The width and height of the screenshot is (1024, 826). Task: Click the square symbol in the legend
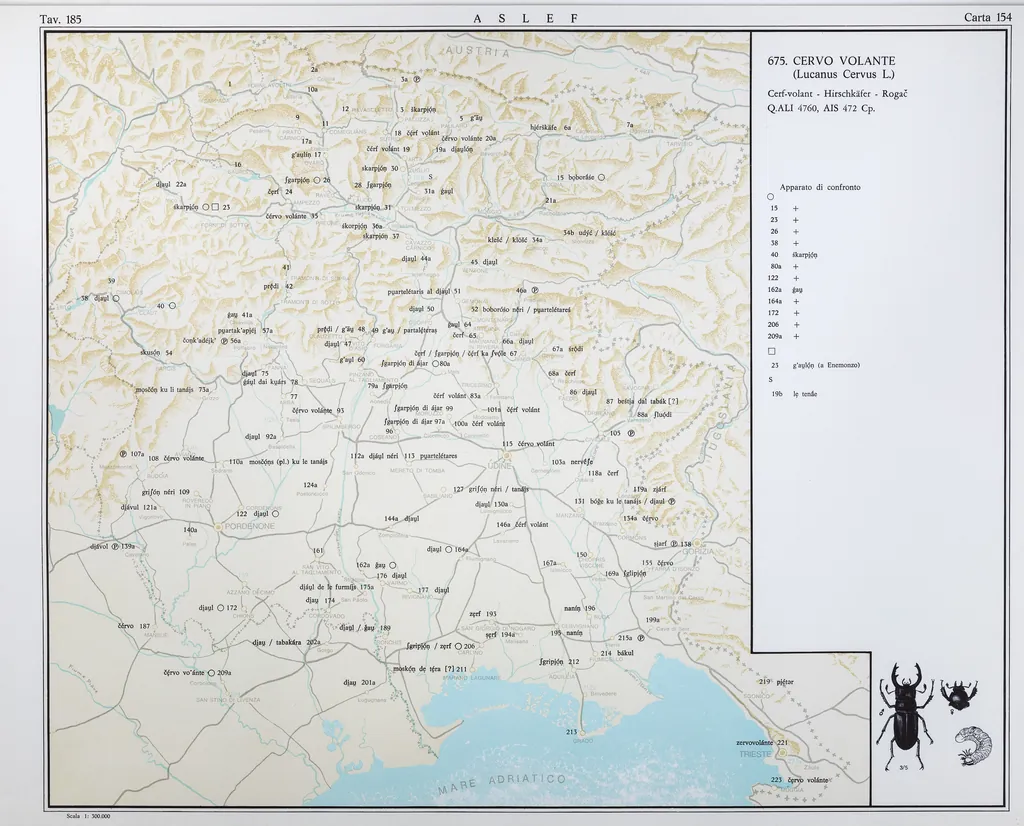771,352
